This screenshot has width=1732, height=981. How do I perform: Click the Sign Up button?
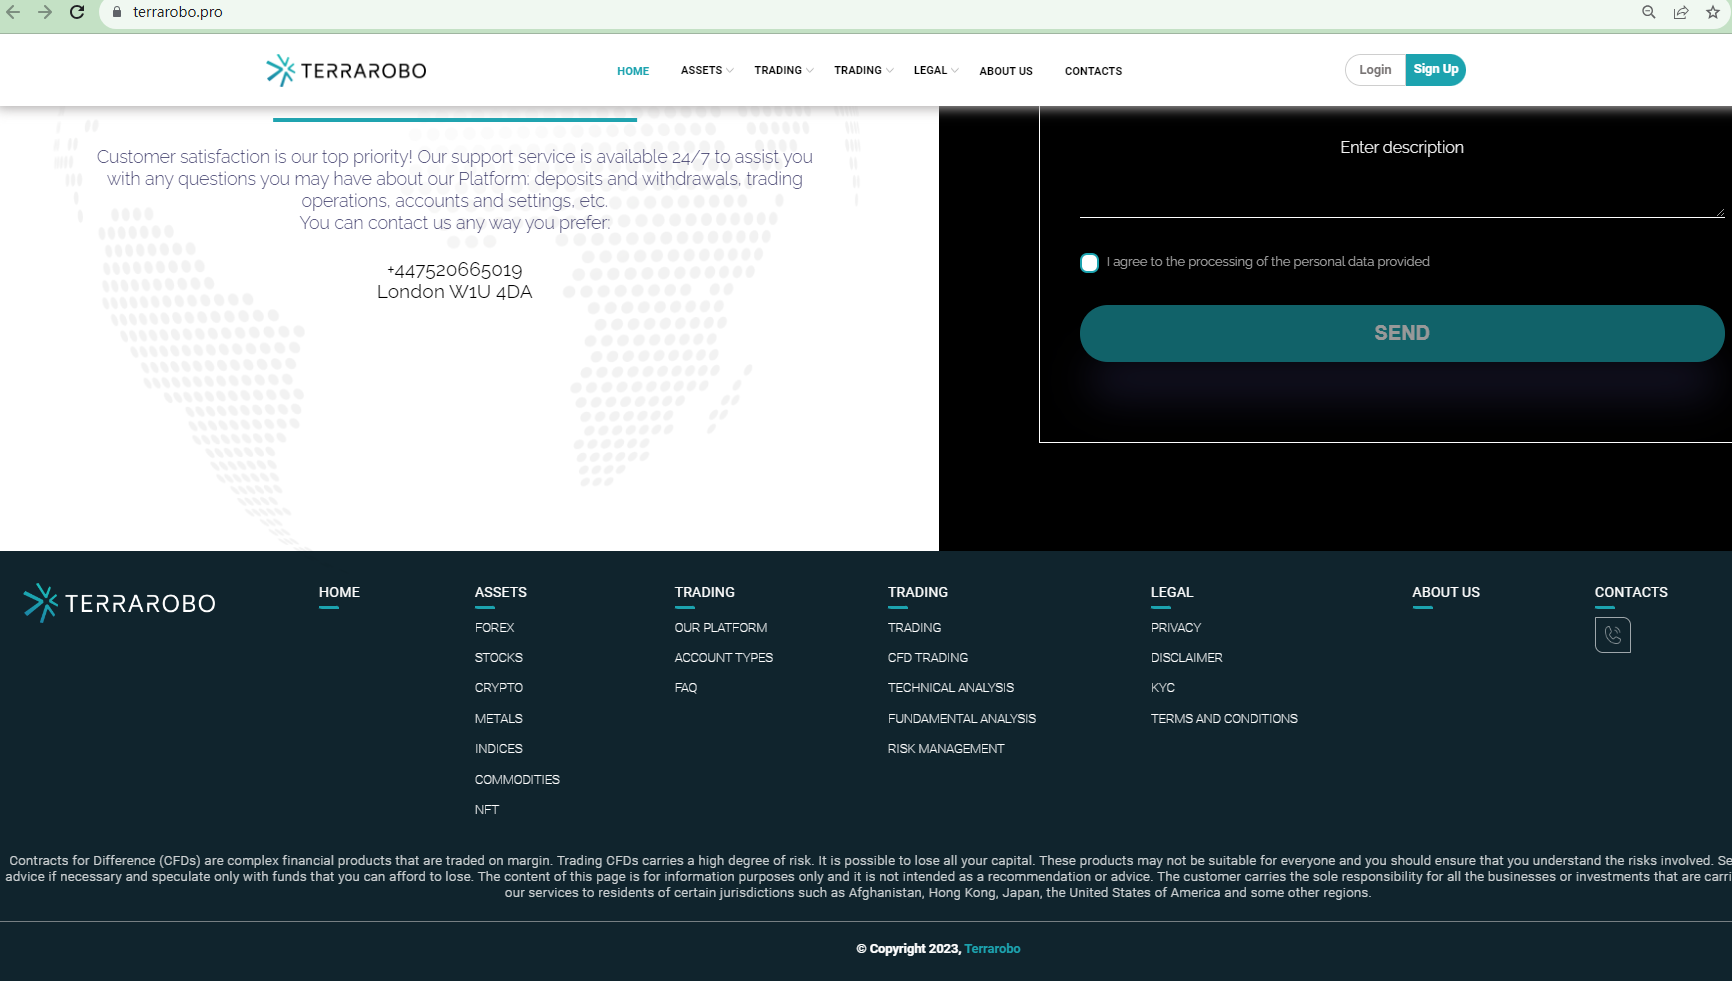pos(1435,70)
